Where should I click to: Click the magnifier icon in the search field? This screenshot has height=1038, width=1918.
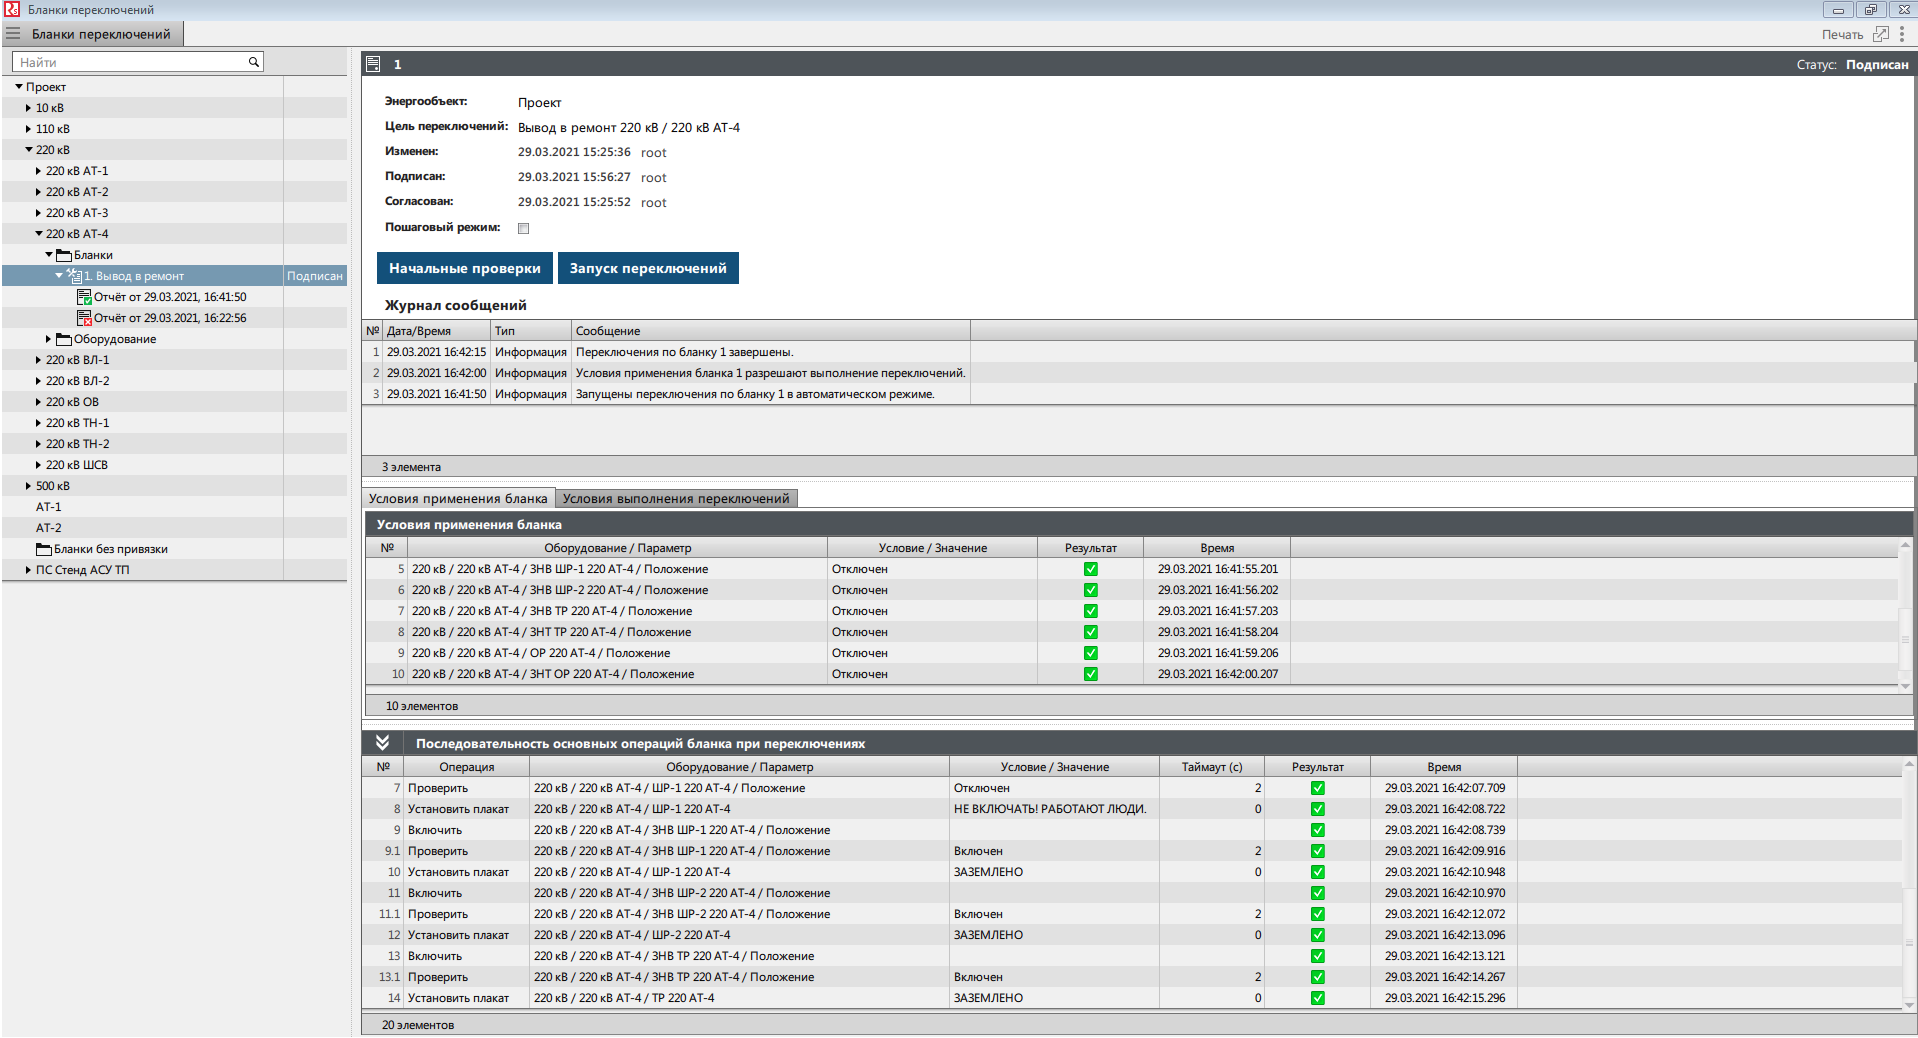tap(253, 61)
